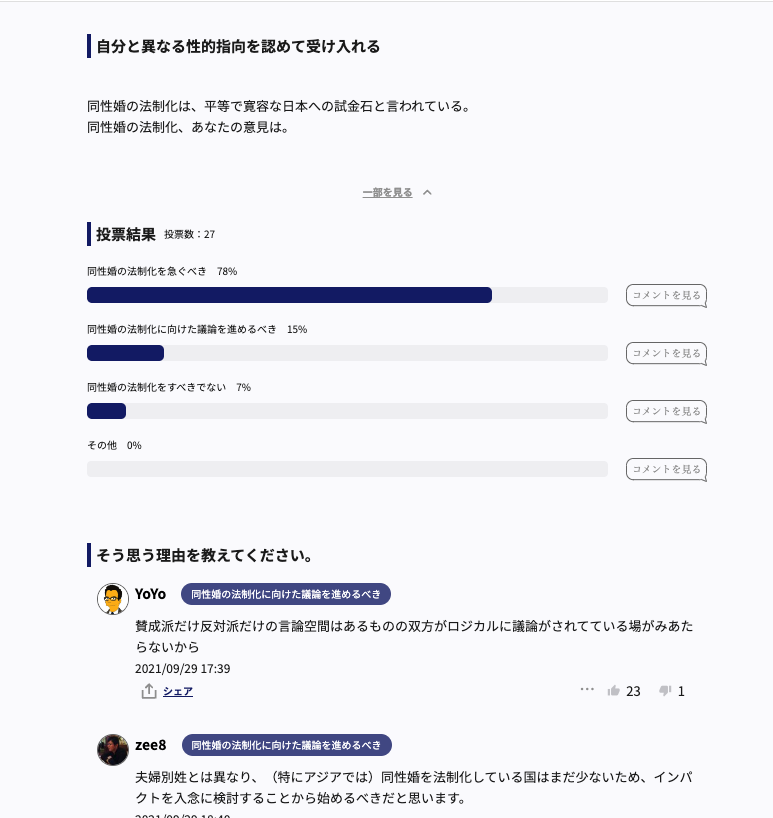The height and width of the screenshot is (818, 773).
Task: Click the username 'YoYo'
Action: coord(150,594)
